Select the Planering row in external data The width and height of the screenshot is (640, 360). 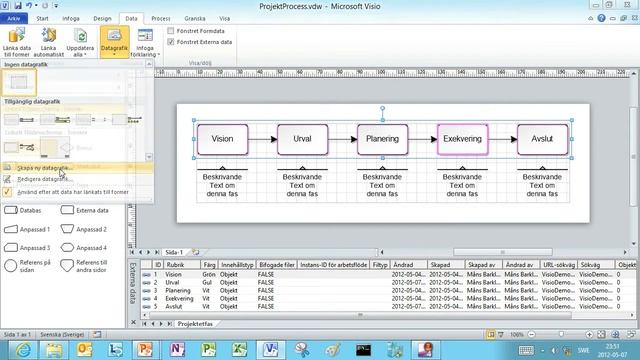(x=388, y=290)
